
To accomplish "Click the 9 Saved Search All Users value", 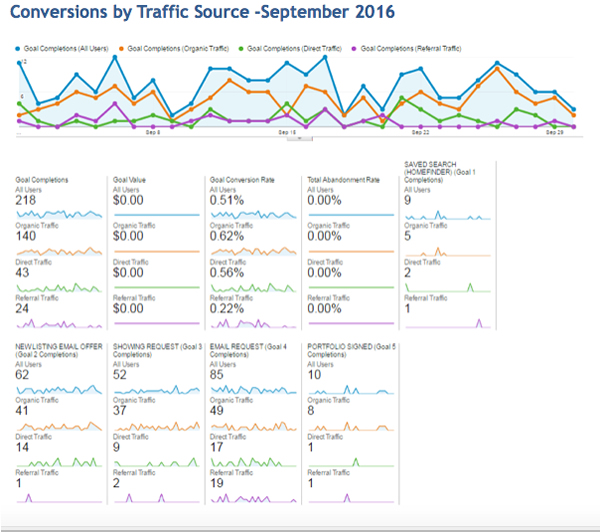I will 408,200.
